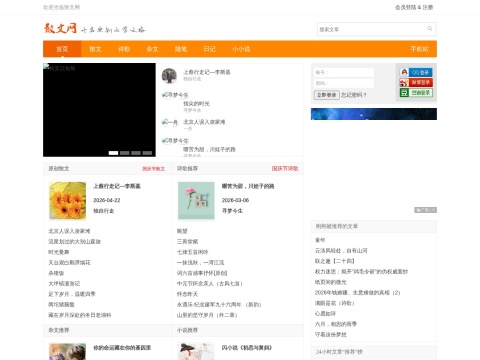Open poem titled 三养带赋
This screenshot has height=360, width=480.
[x=187, y=241]
